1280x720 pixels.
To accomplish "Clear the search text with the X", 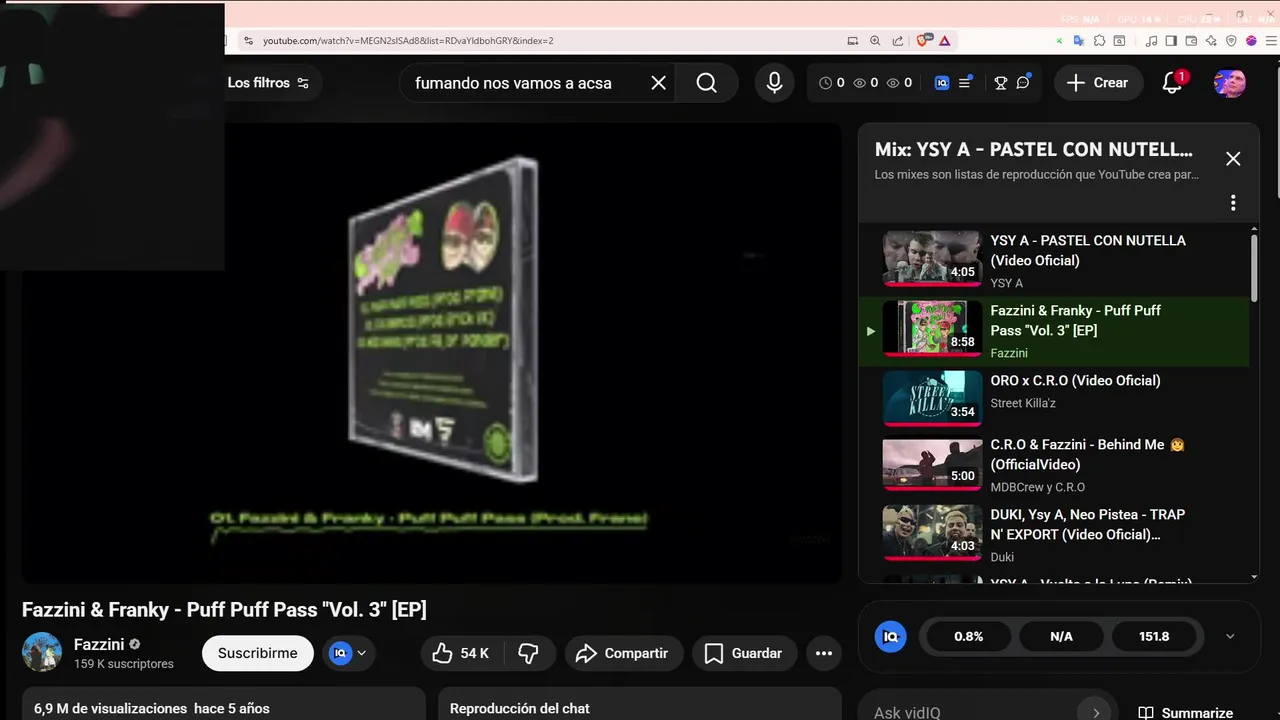I will [x=658, y=83].
